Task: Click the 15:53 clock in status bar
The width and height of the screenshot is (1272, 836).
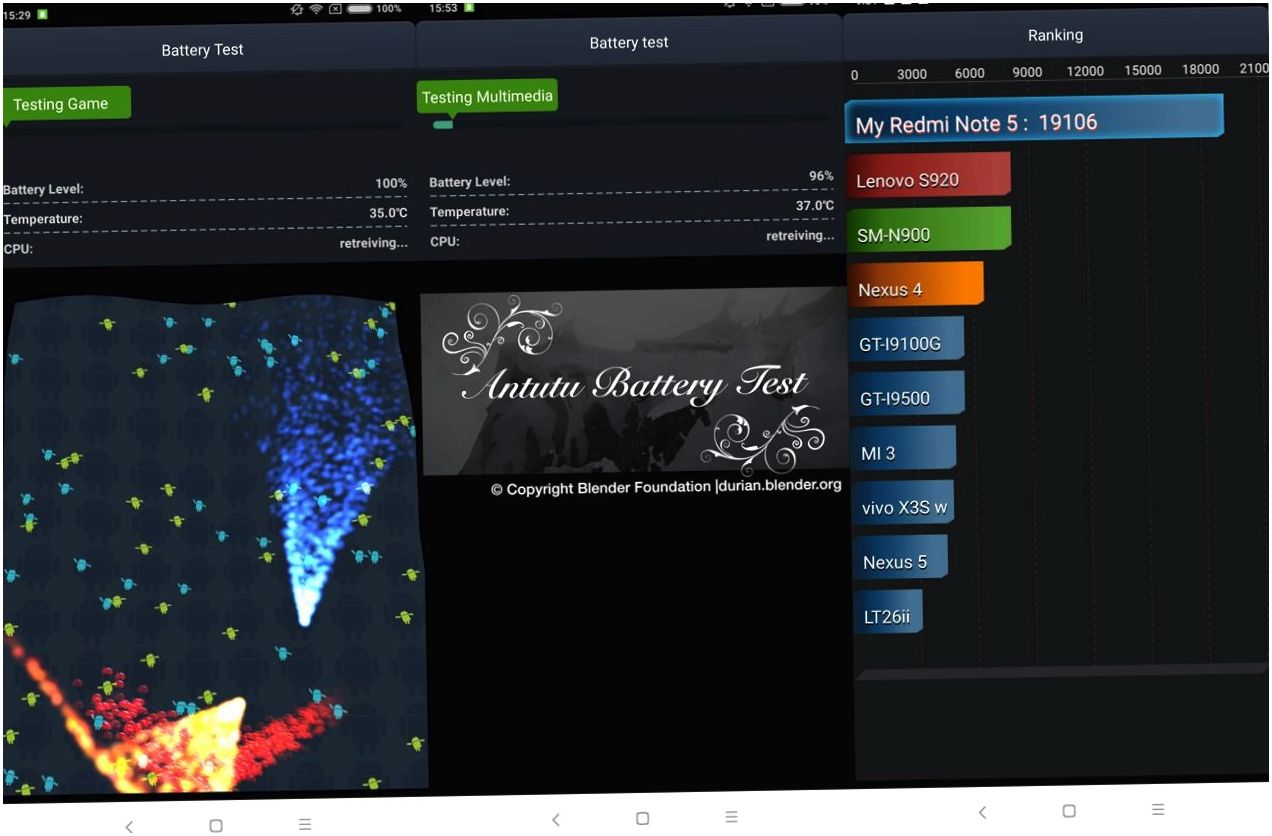Action: pyautogui.click(x=443, y=8)
